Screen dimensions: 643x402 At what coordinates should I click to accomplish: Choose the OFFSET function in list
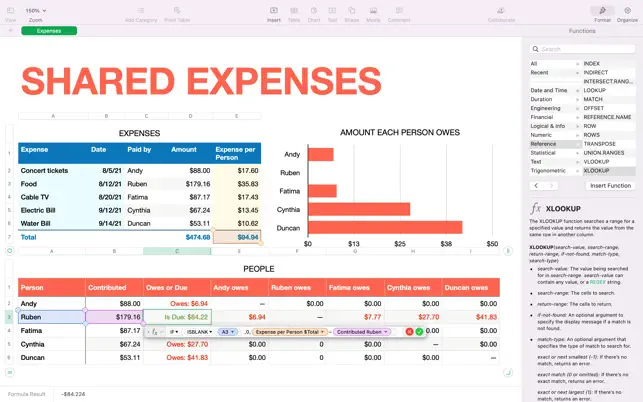[x=609, y=108]
